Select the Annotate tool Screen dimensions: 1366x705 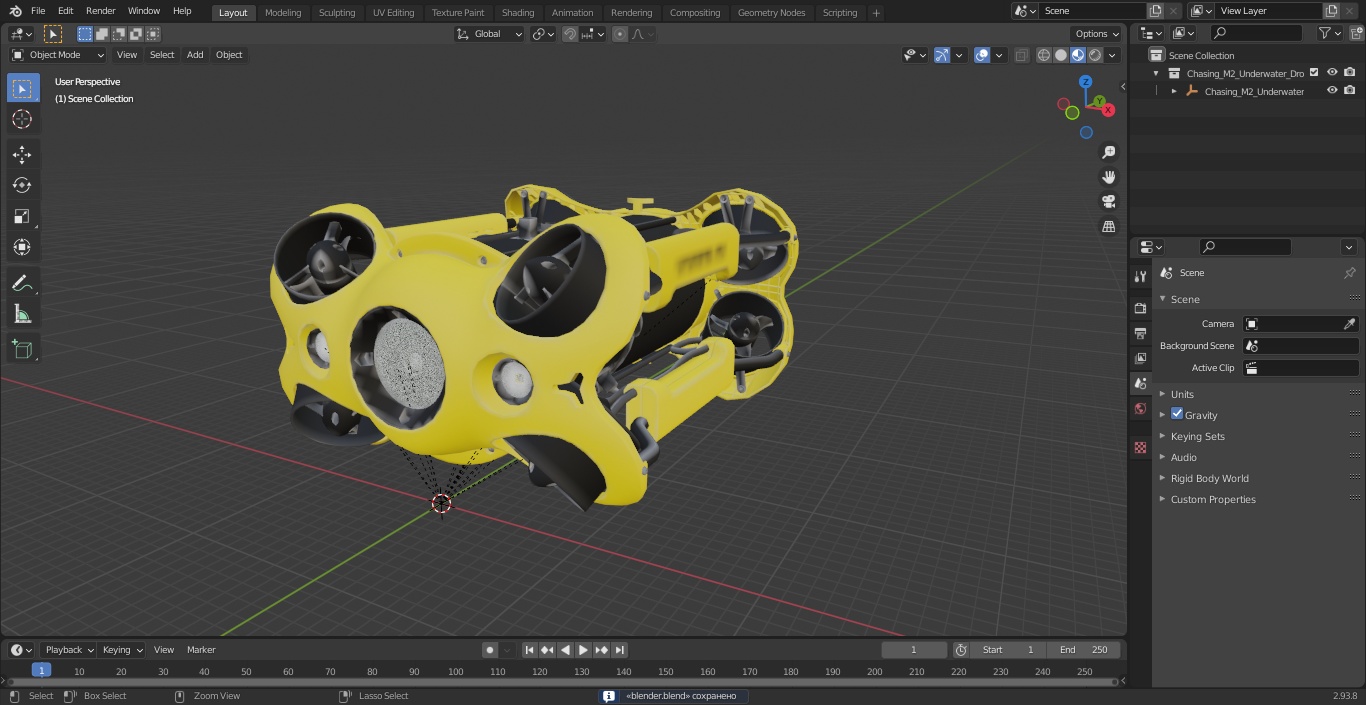point(22,283)
